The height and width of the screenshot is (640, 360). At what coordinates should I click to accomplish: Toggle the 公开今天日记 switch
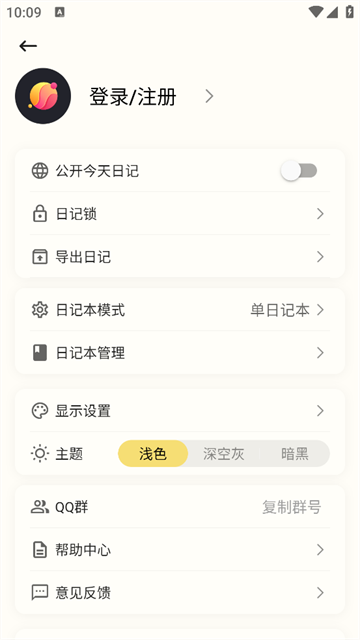pos(299,171)
